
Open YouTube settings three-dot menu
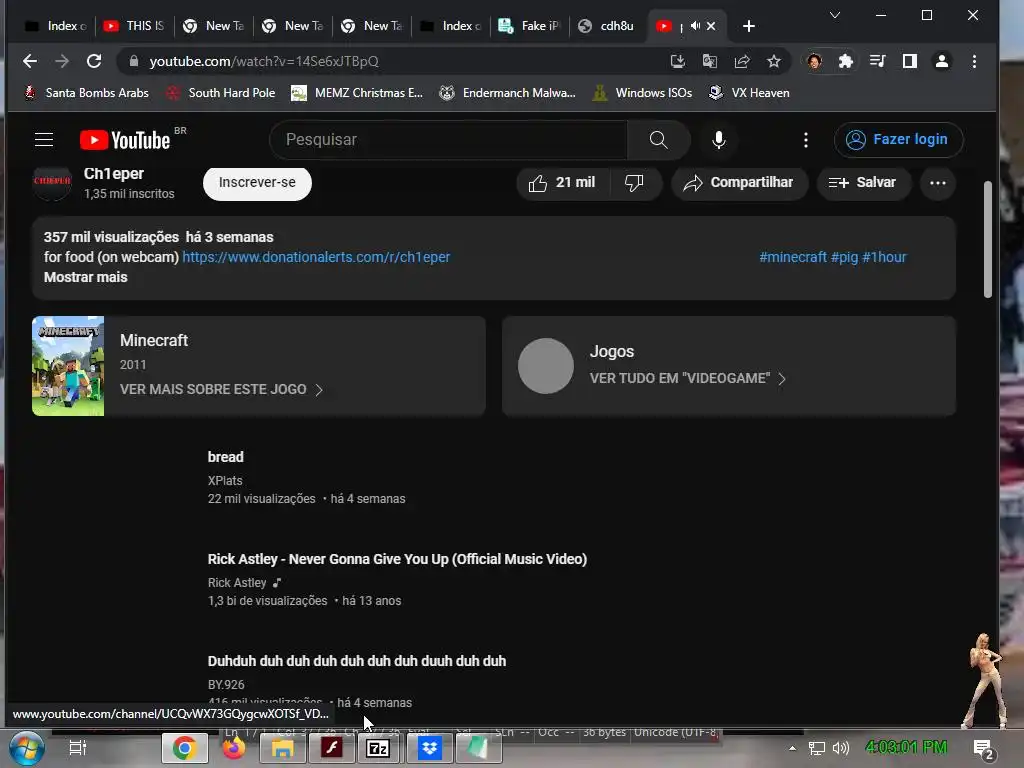tap(806, 140)
